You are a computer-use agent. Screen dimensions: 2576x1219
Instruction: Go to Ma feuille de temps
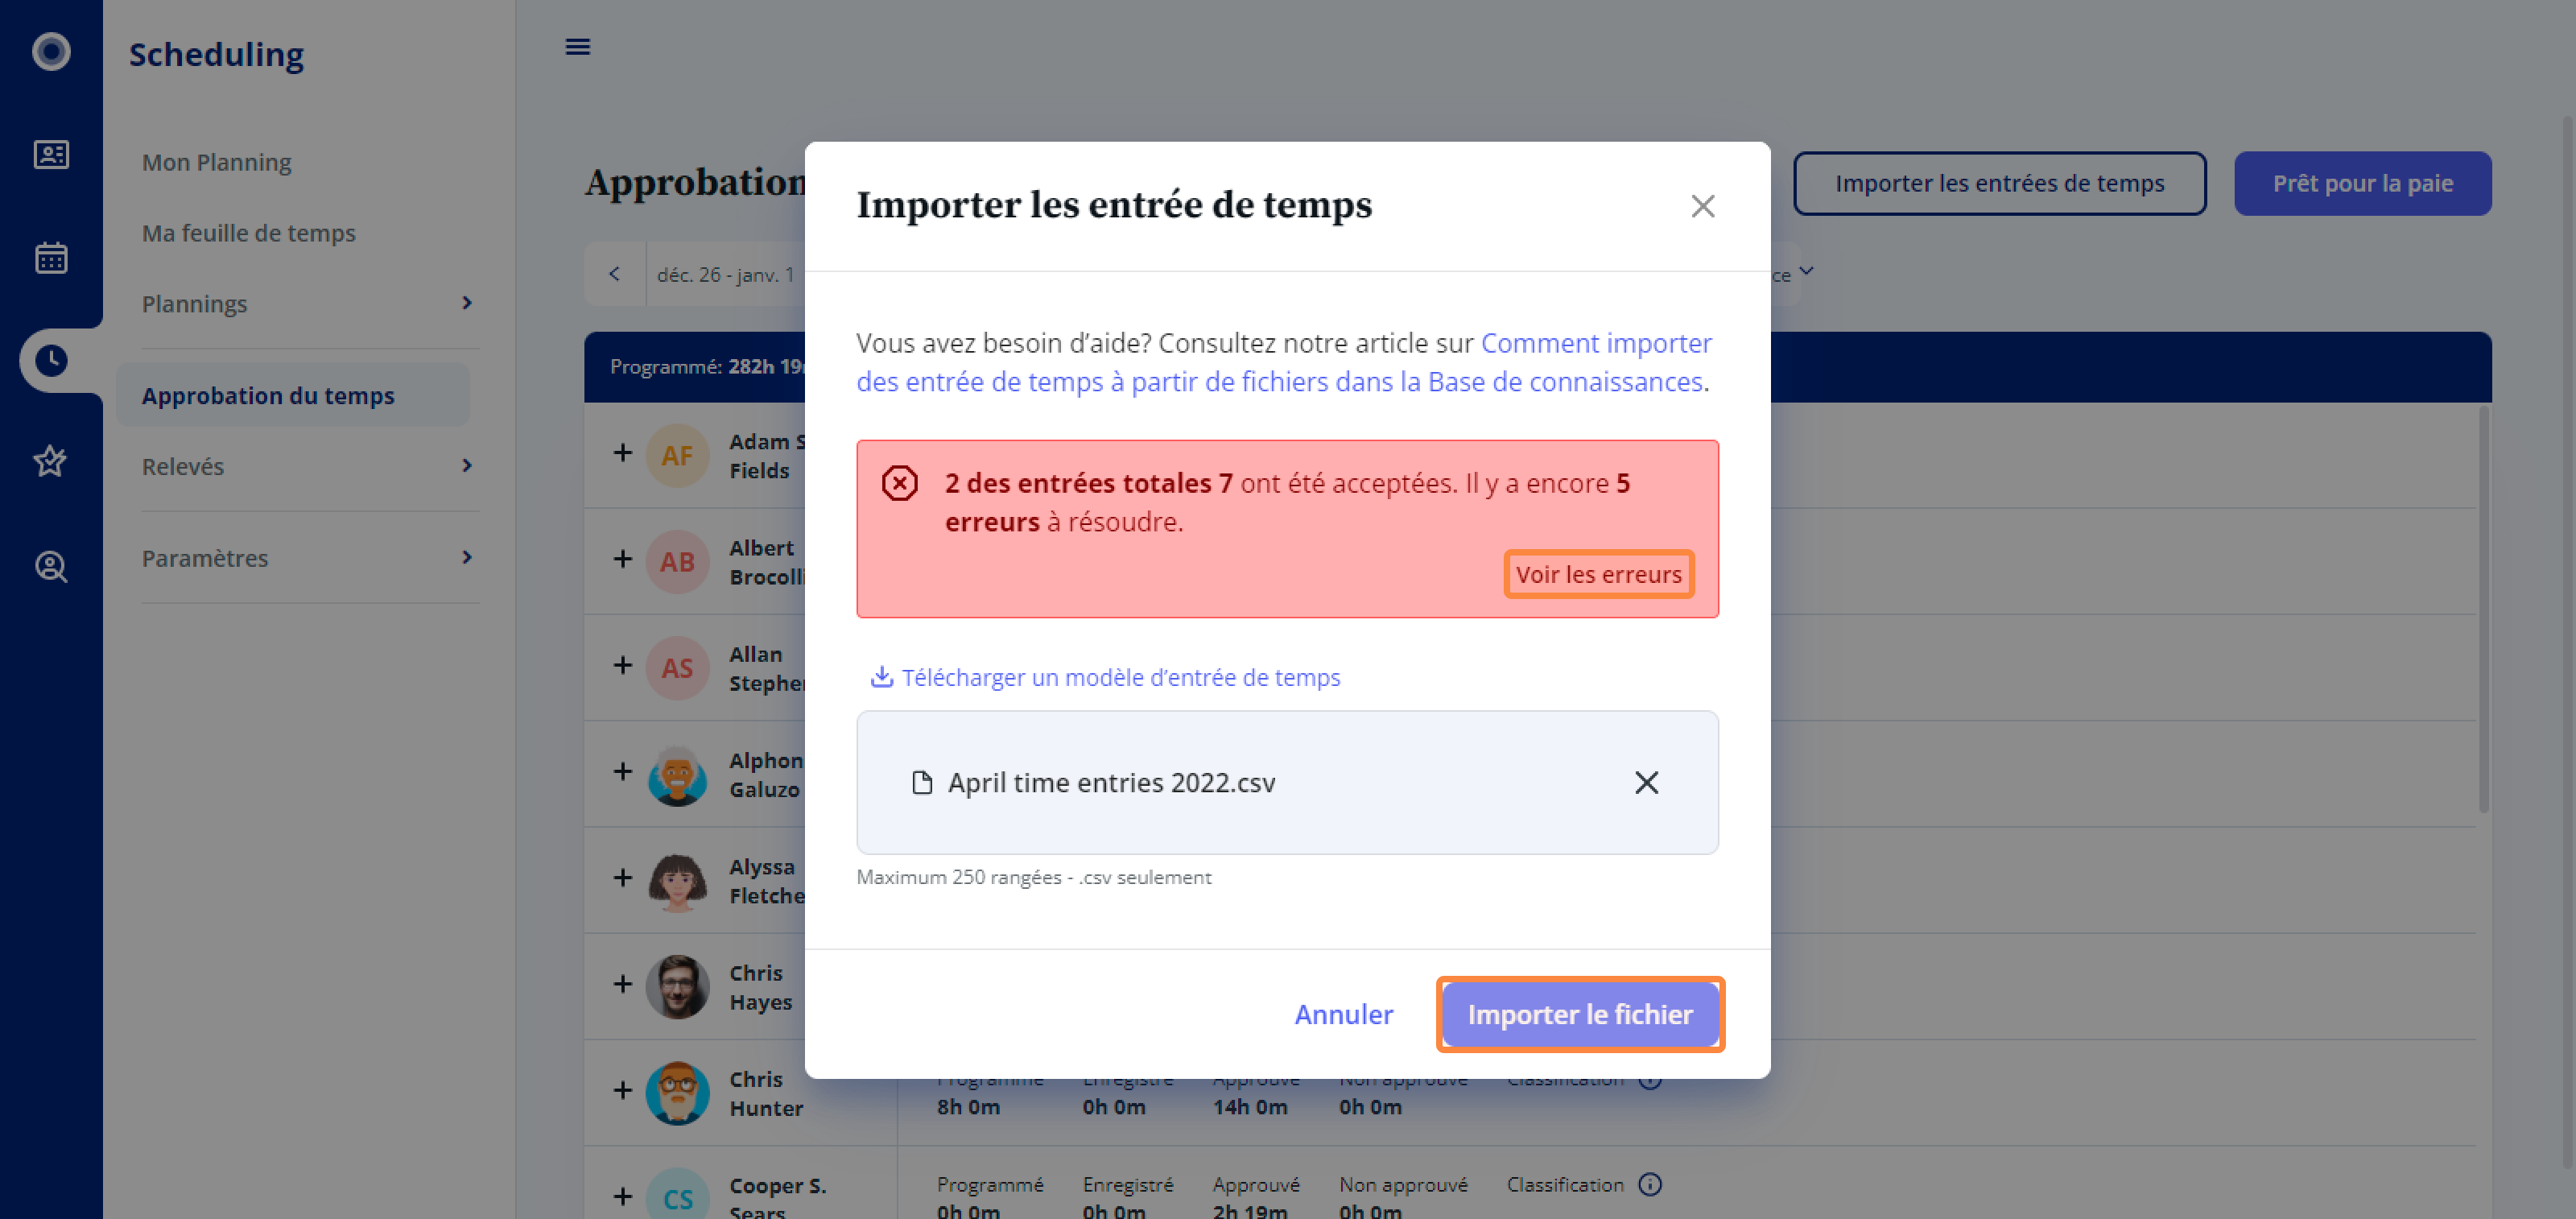[248, 233]
